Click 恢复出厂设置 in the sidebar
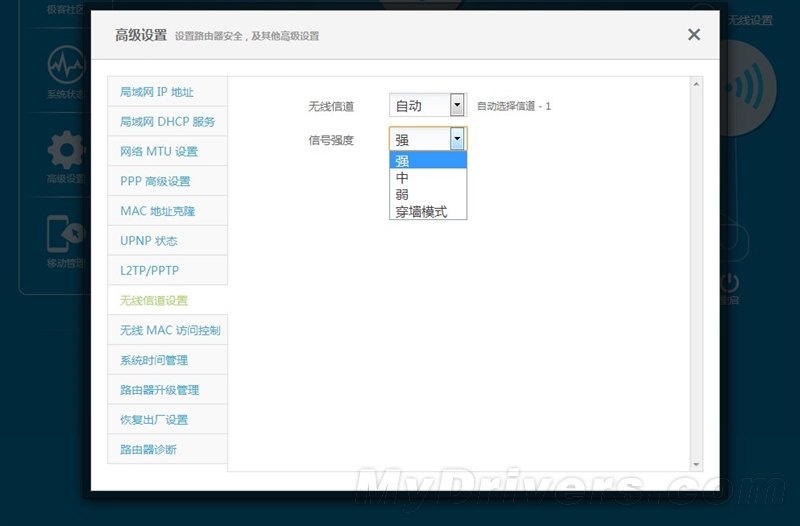Viewport: 800px width, 526px height. (167, 419)
